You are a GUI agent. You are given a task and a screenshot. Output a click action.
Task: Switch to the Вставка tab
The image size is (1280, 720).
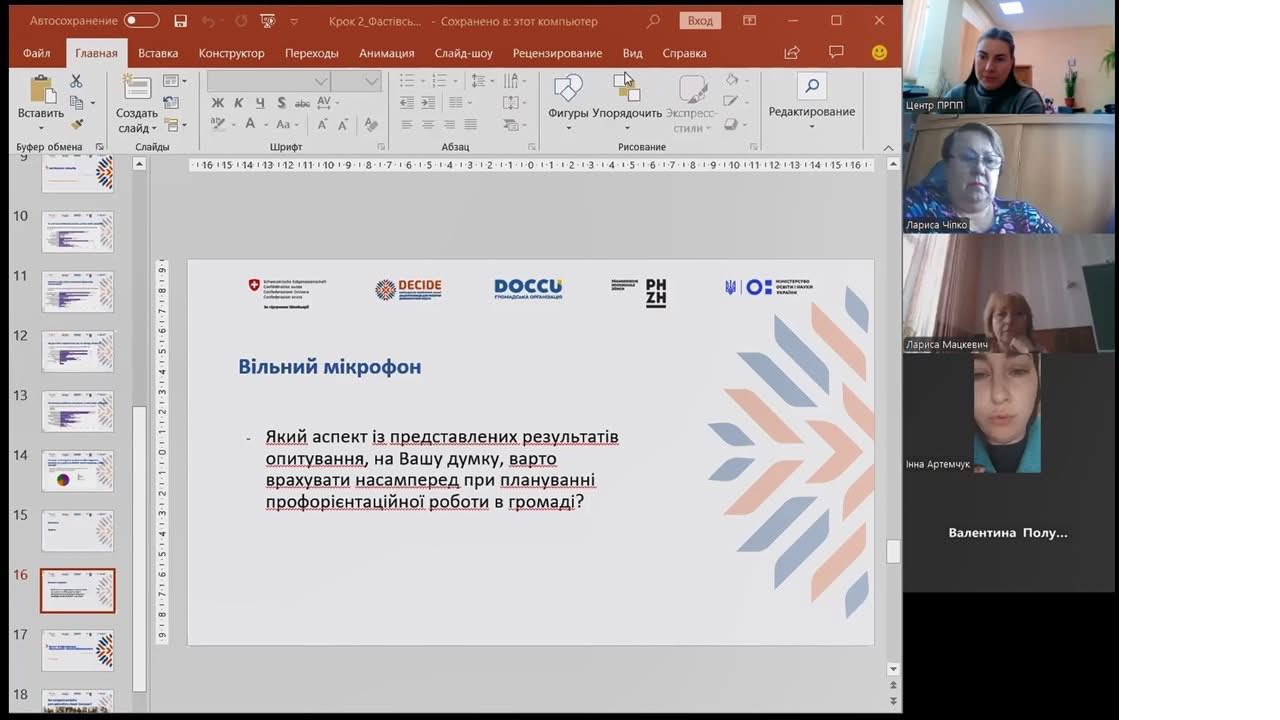158,53
